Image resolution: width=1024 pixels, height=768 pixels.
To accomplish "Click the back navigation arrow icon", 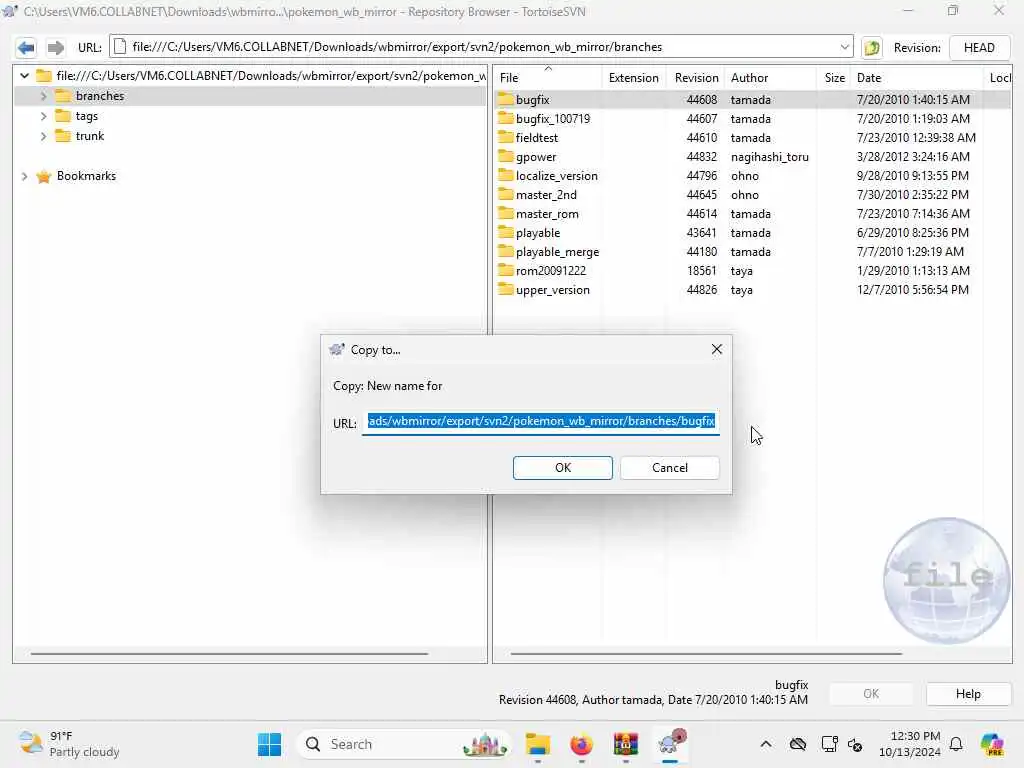I will click(26, 48).
